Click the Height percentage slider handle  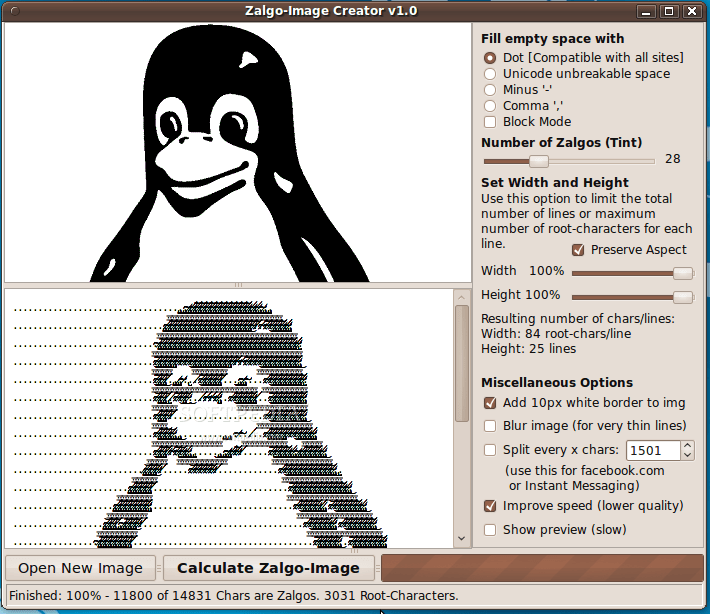[683, 297]
